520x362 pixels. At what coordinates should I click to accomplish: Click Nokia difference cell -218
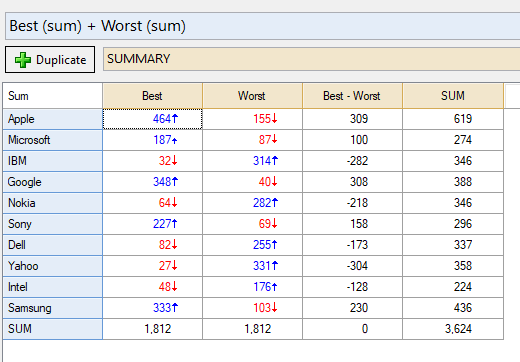352,203
